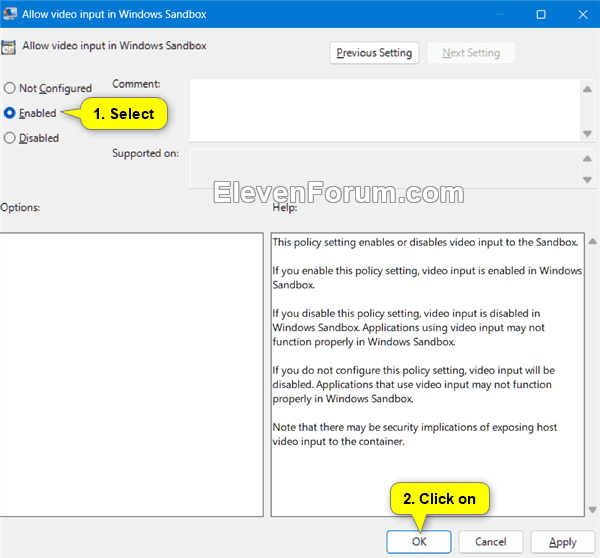Click the Next Setting button
The height and width of the screenshot is (558, 600).
471,53
